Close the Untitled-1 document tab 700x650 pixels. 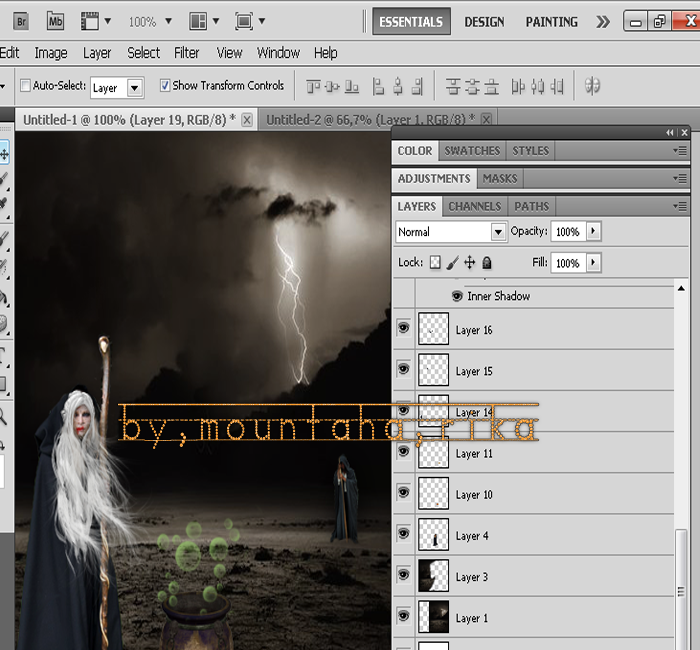247,120
